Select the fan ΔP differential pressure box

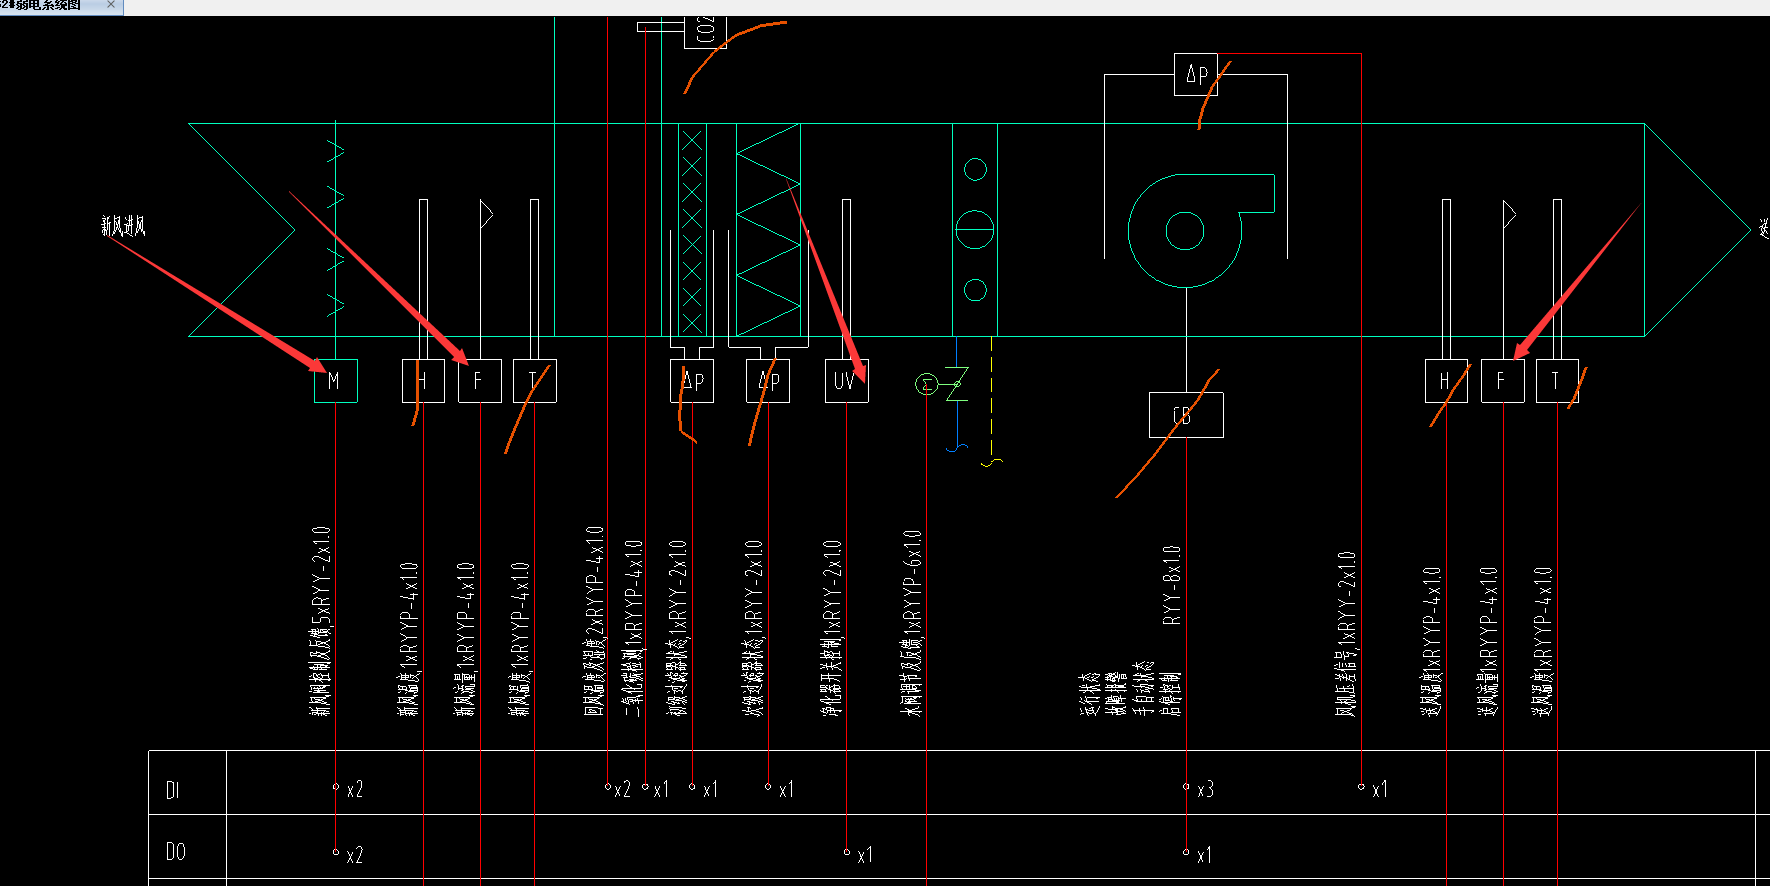pyautogui.click(x=1195, y=75)
